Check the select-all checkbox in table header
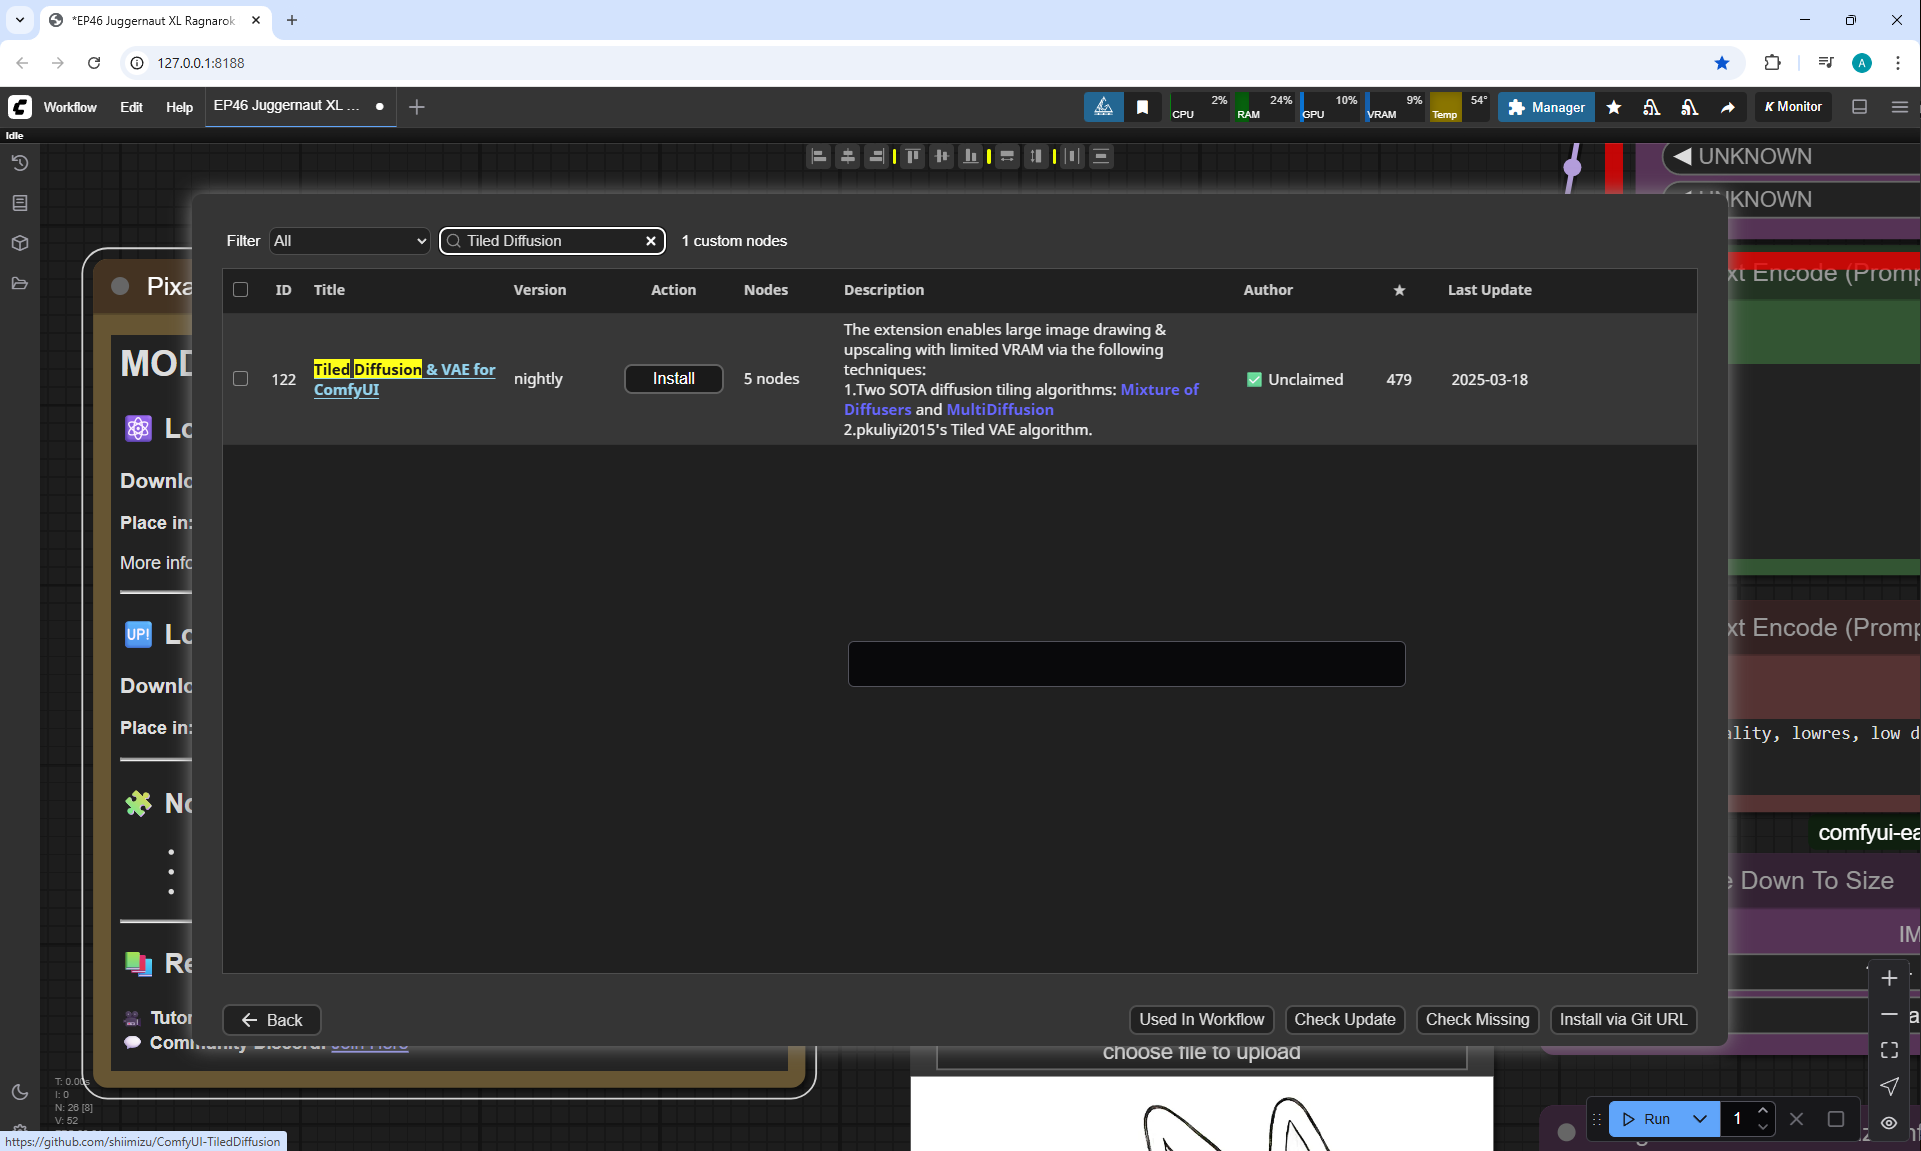The height and width of the screenshot is (1151, 1921). click(x=240, y=290)
